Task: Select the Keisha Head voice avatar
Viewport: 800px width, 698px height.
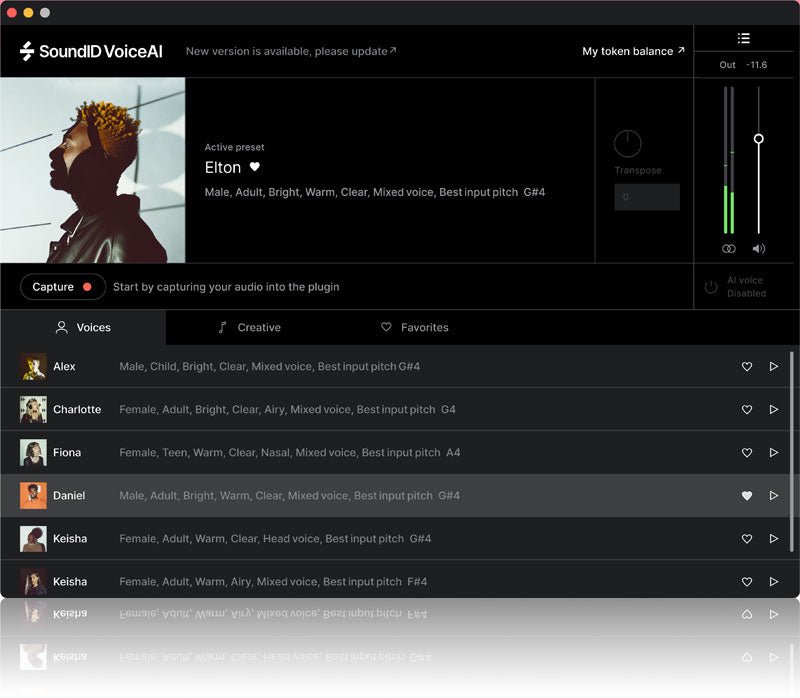Action: click(x=33, y=539)
